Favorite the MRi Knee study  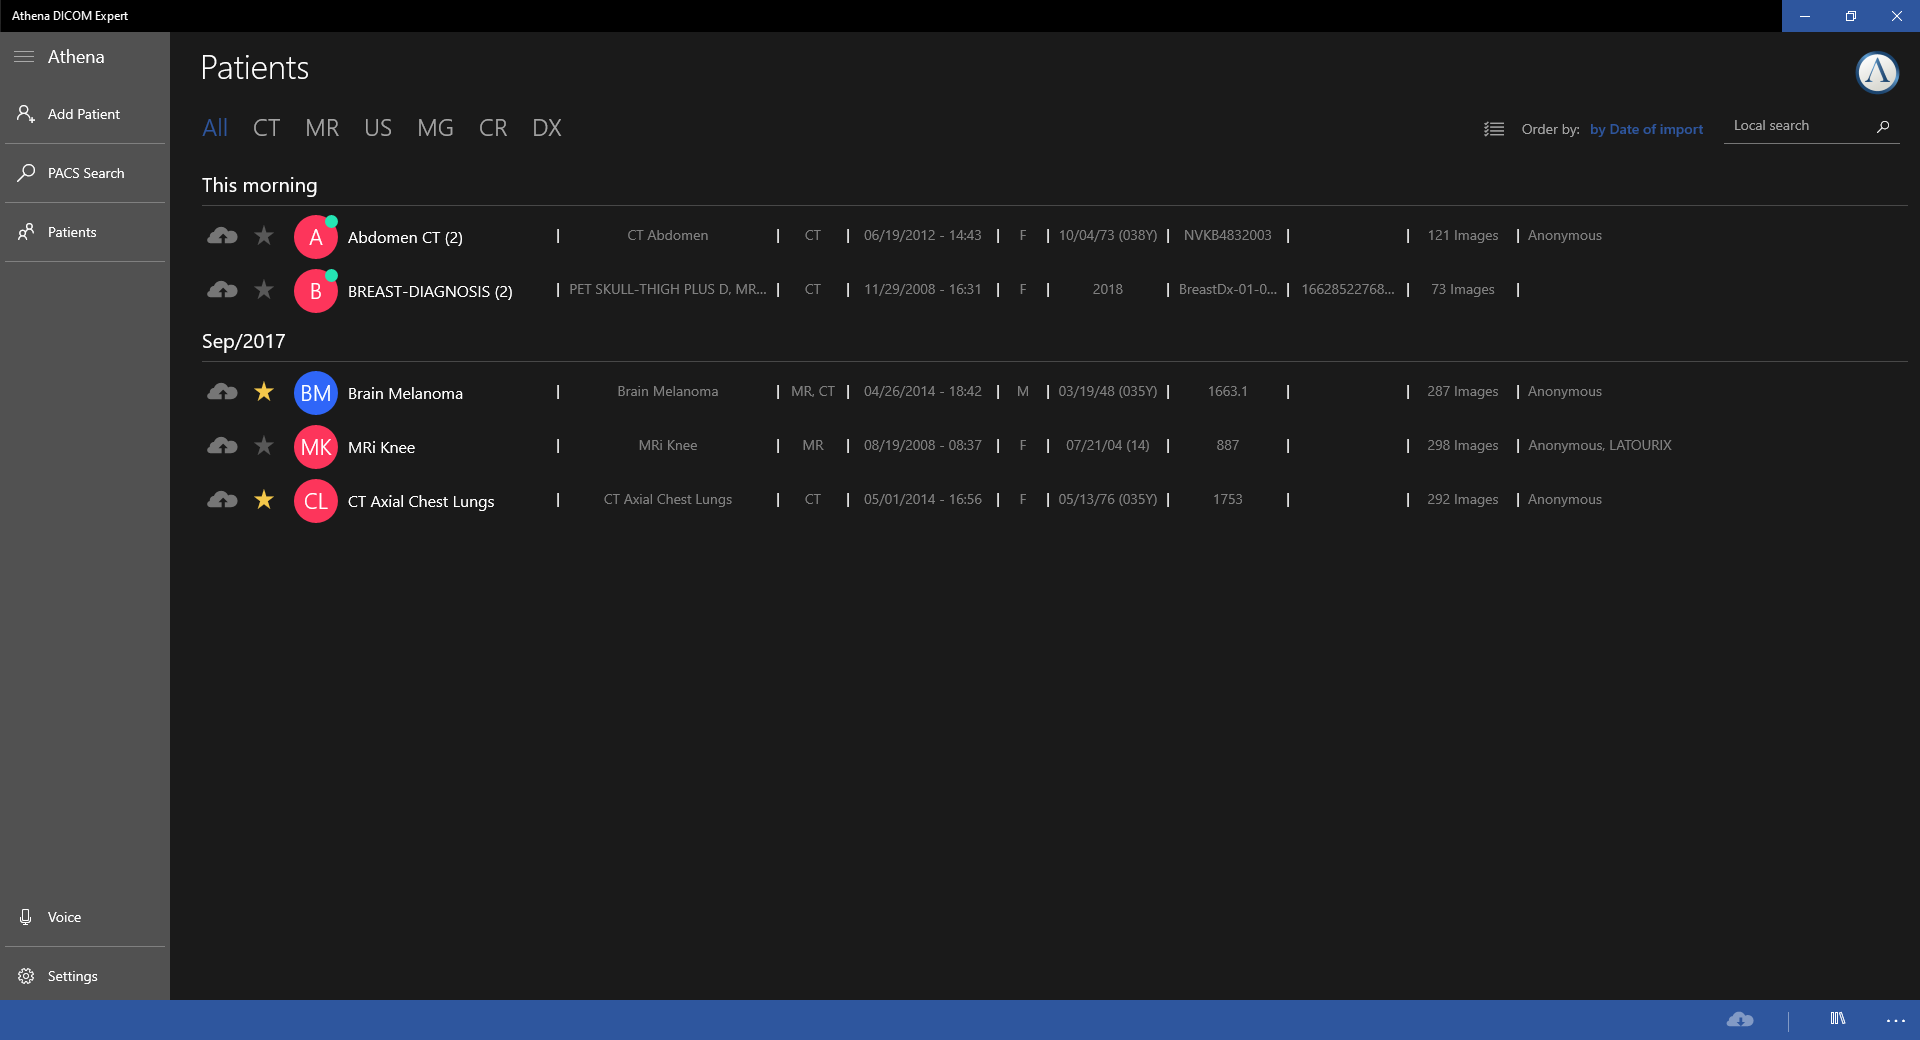[264, 446]
